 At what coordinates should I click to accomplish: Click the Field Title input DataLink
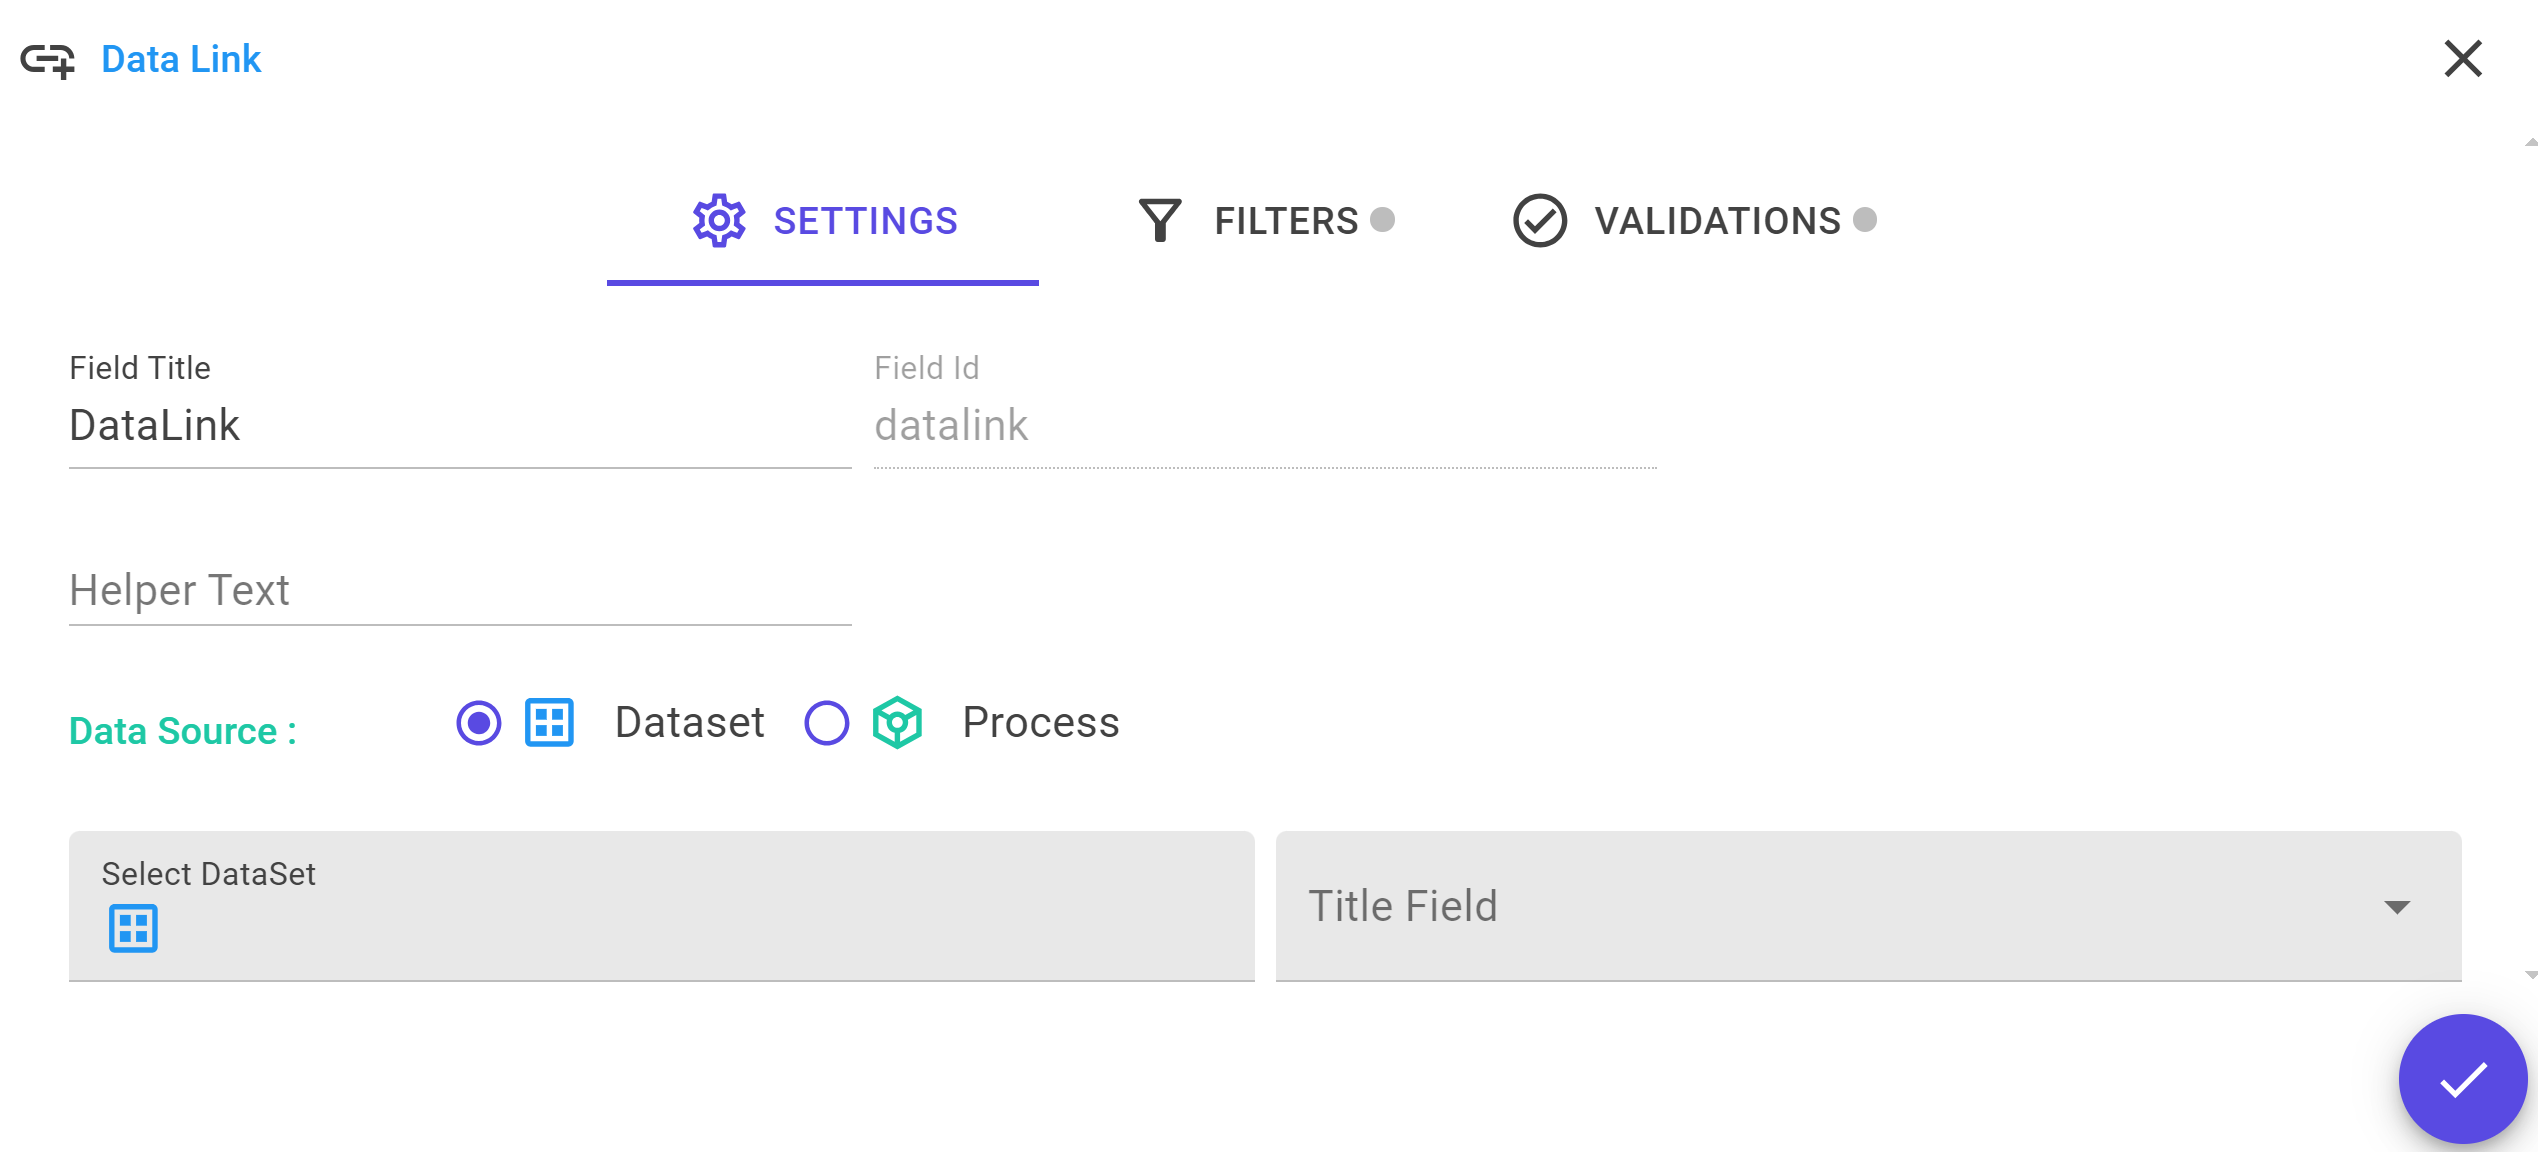tap(460, 426)
